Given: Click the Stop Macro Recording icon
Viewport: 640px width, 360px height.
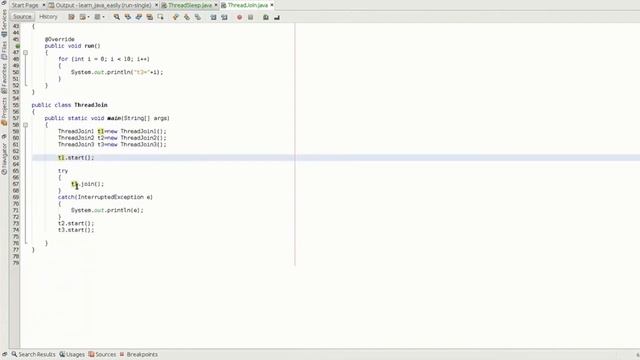Looking at the screenshot, I should coord(251,17).
